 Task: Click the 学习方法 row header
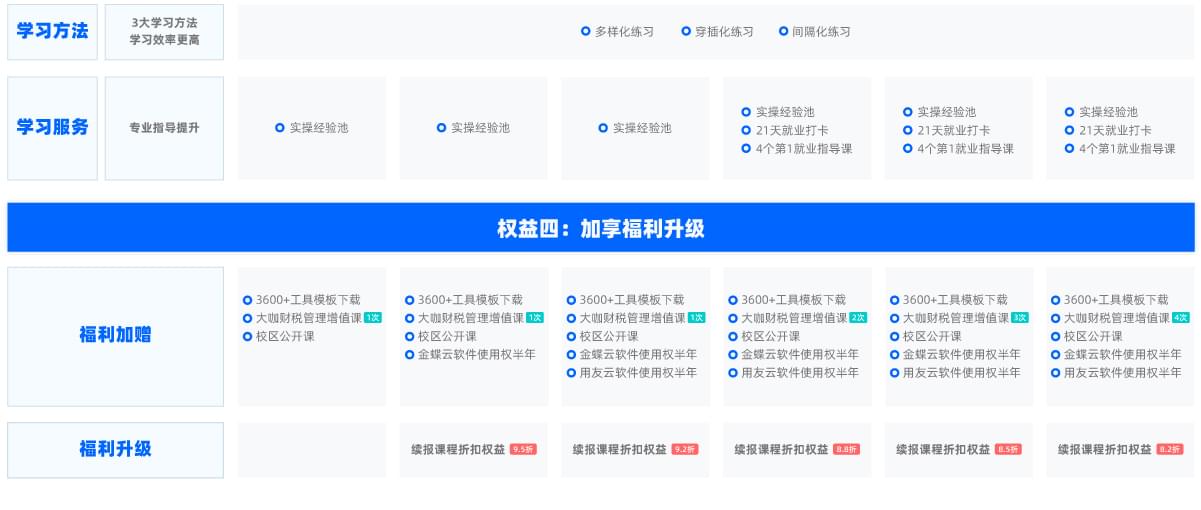52,32
